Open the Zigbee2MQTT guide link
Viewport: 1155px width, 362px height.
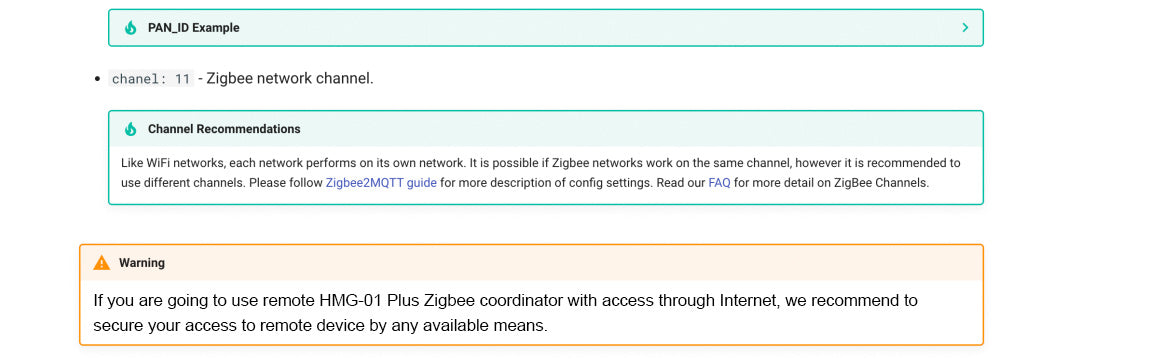[381, 183]
